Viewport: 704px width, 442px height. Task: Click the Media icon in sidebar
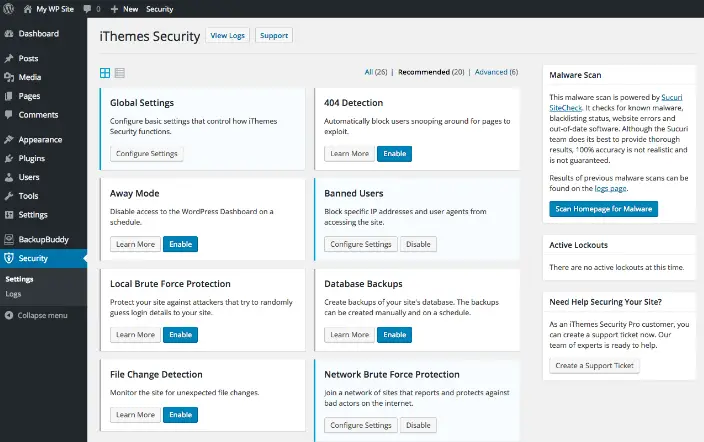[9, 77]
